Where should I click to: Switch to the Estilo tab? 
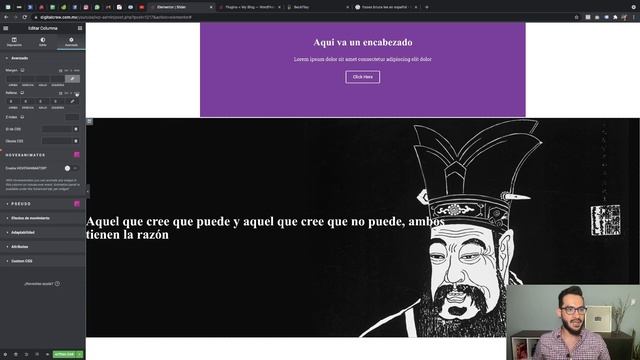[x=42, y=42]
